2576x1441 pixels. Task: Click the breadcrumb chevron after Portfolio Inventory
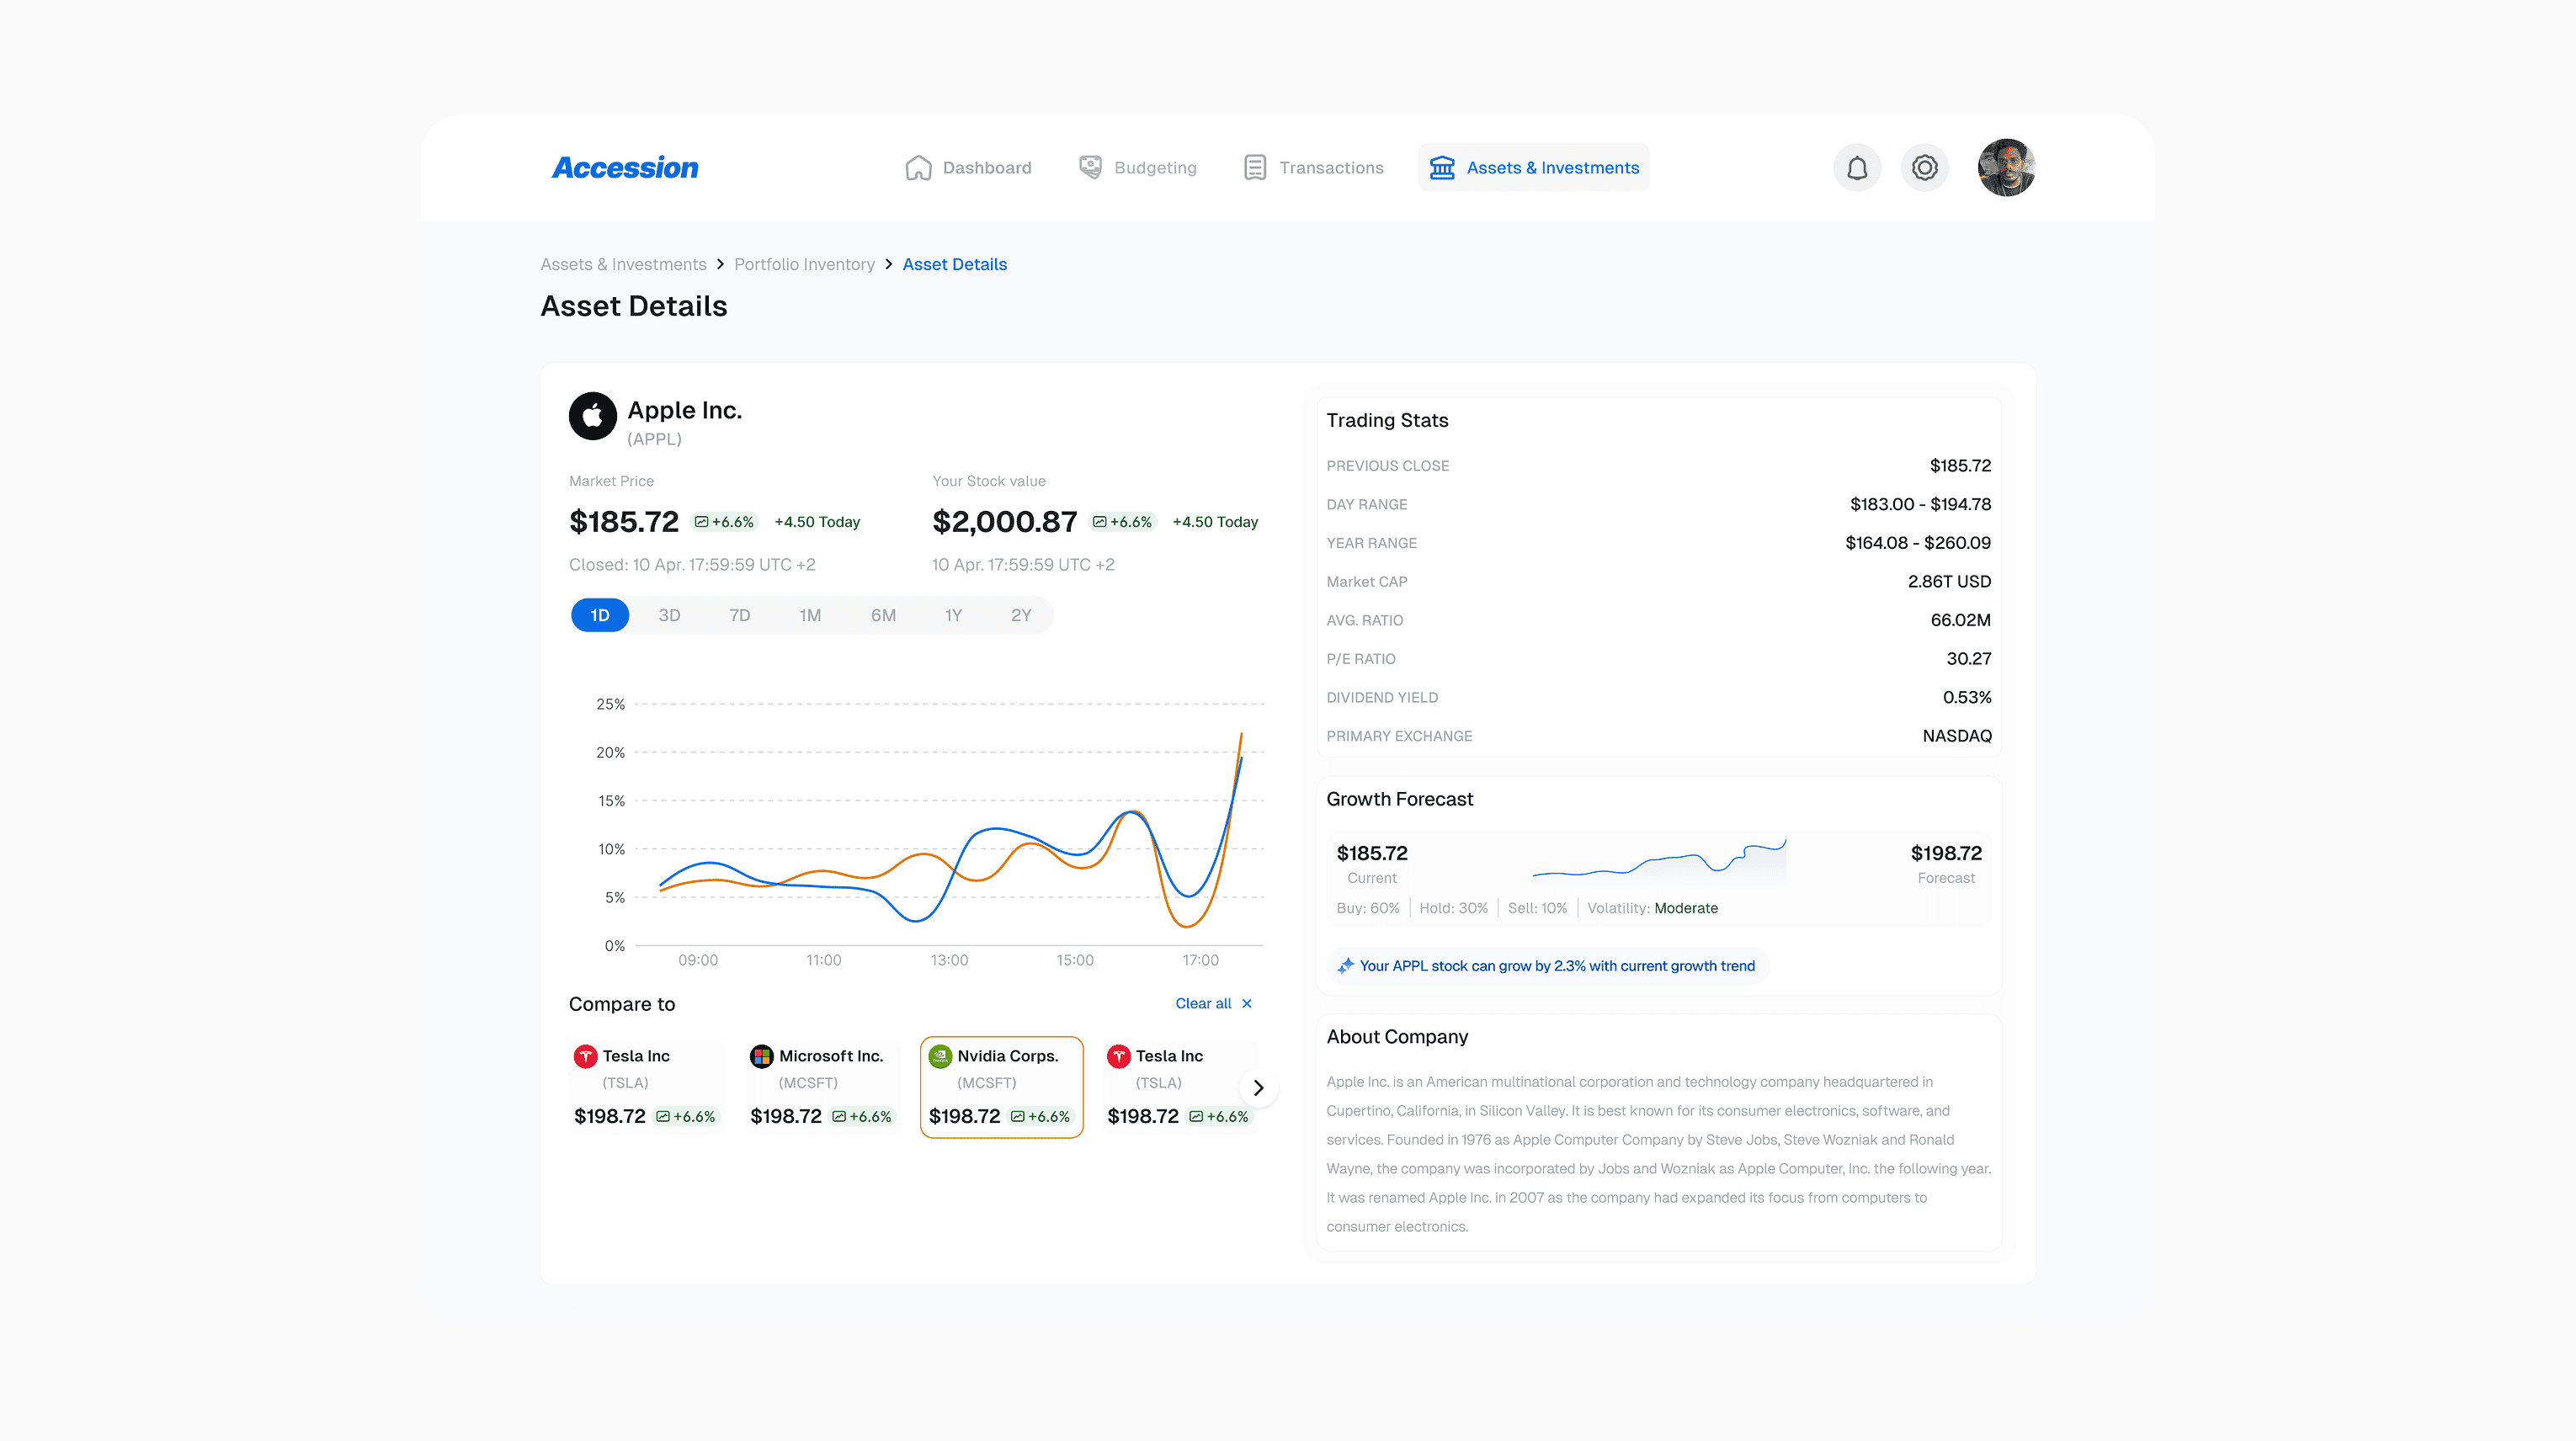888,265
